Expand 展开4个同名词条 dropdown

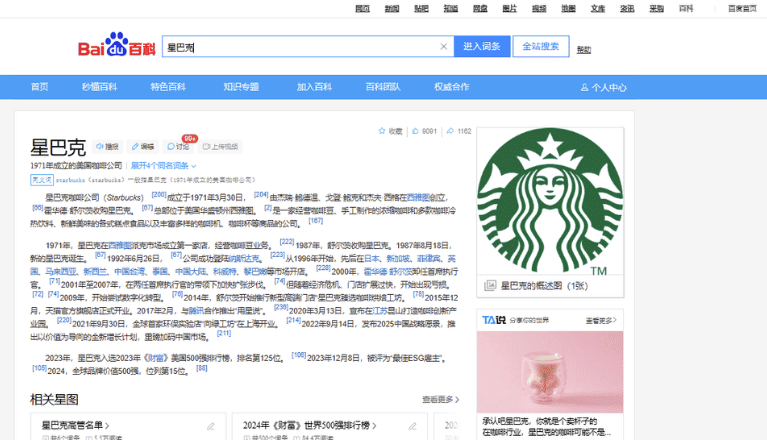click(163, 166)
